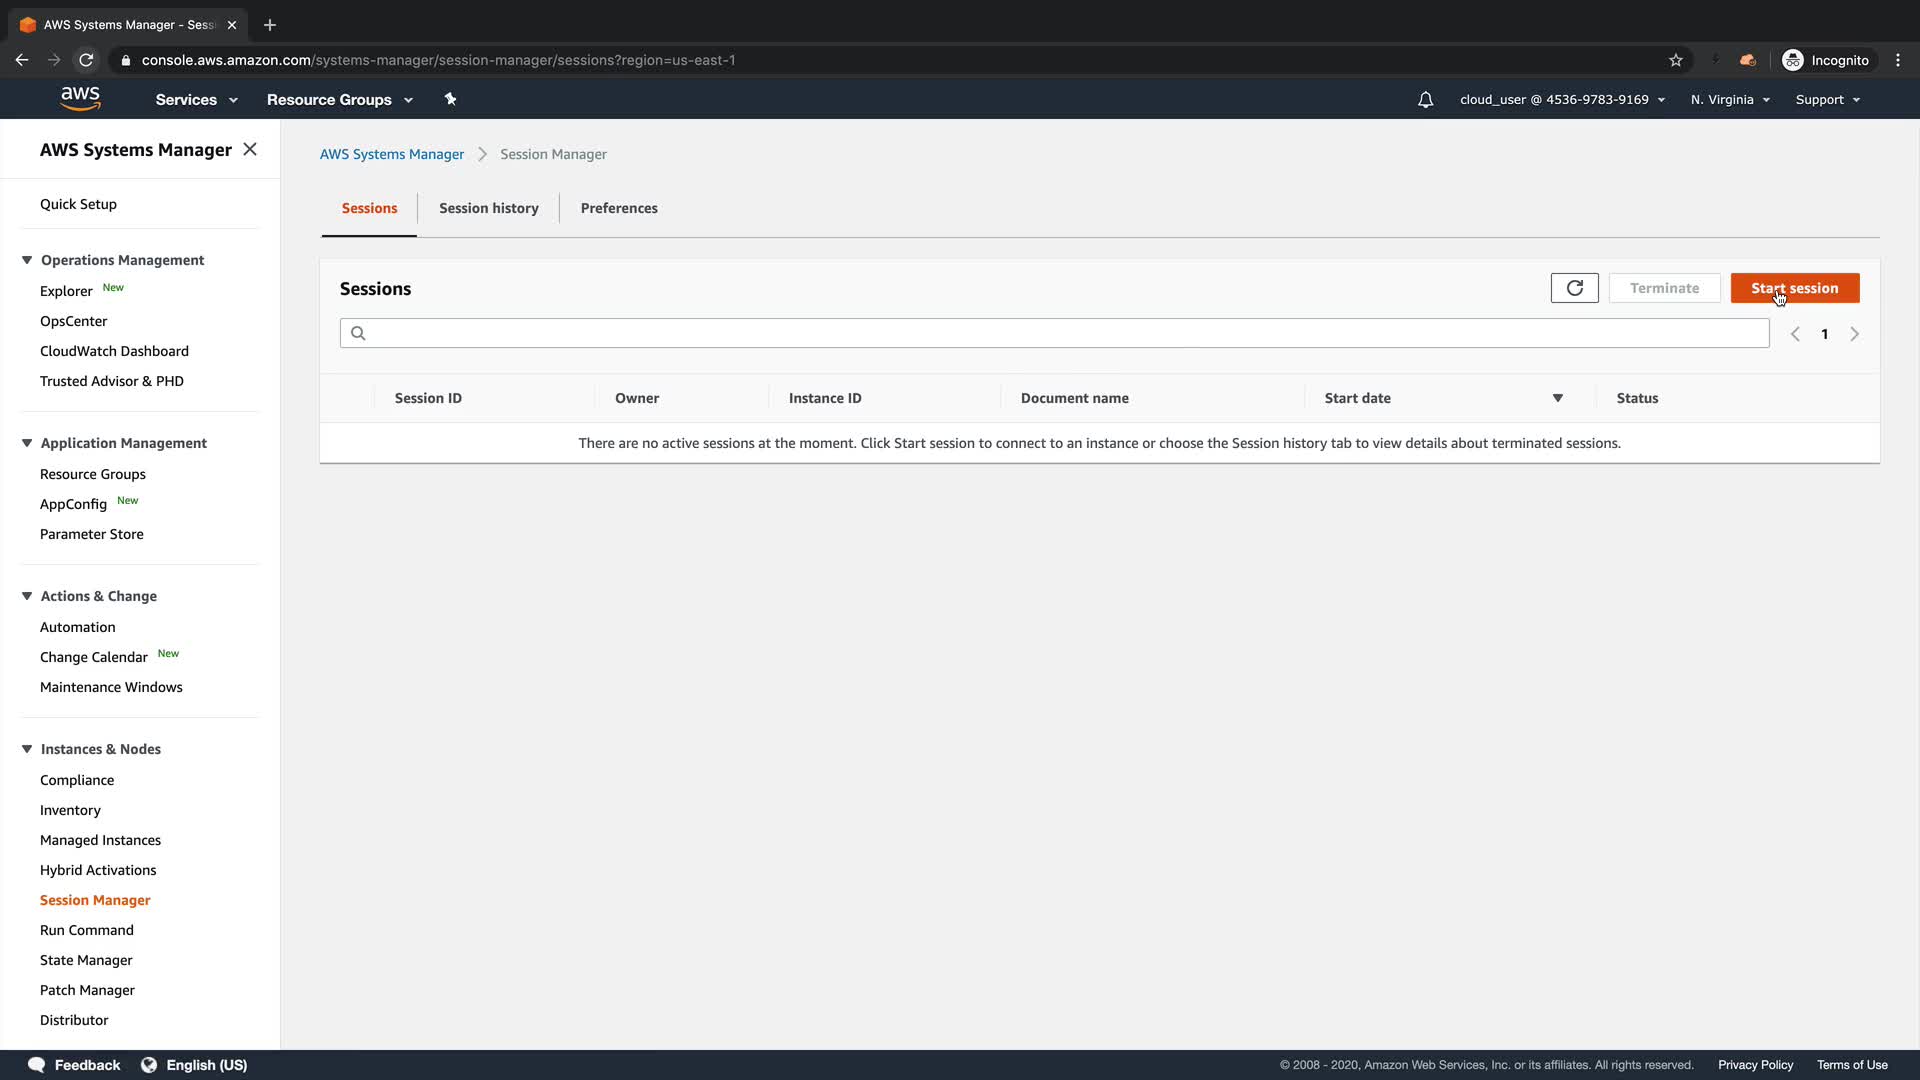Click the refresh sessions icon button

[x=1574, y=288]
